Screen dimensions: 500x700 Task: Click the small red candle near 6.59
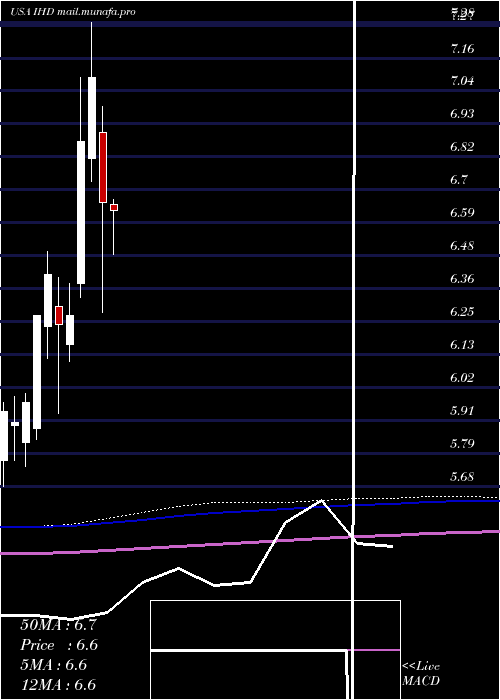click(x=114, y=208)
